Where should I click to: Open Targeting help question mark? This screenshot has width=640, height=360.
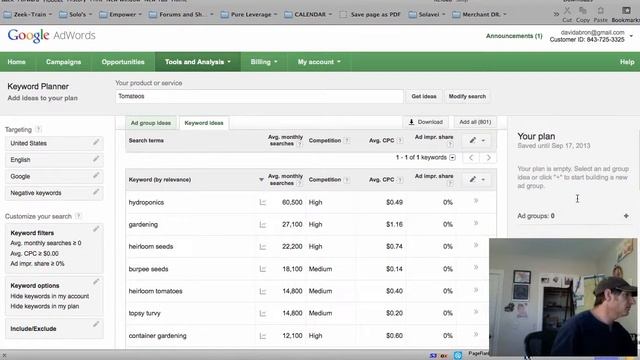(x=38, y=129)
